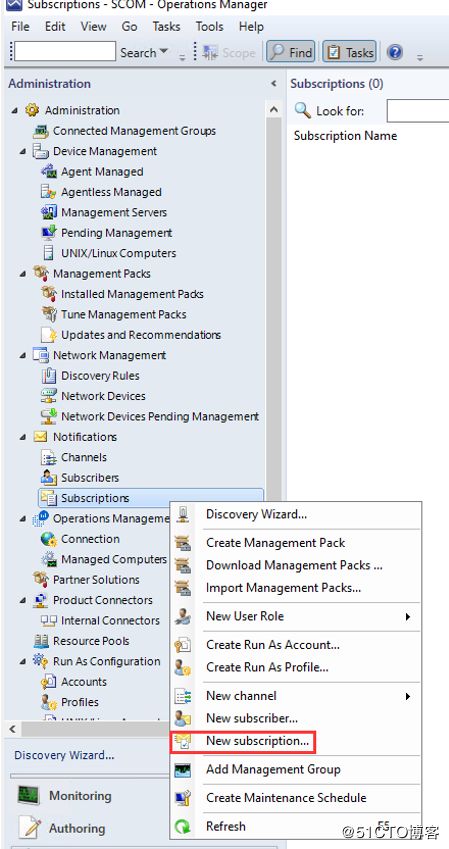449x849 pixels.
Task: Open the Tools menu
Action: point(209,27)
